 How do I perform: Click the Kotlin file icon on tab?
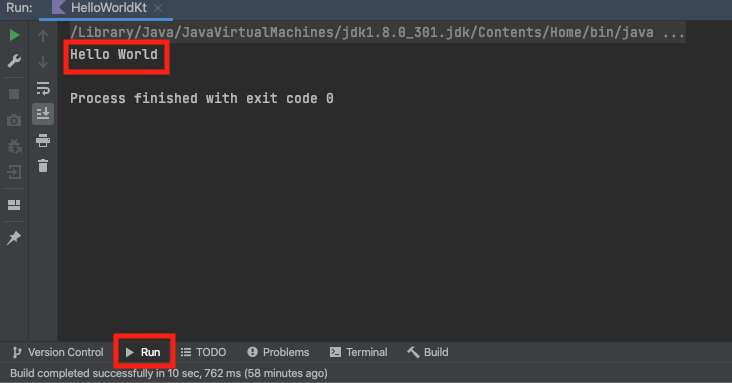(x=58, y=7)
